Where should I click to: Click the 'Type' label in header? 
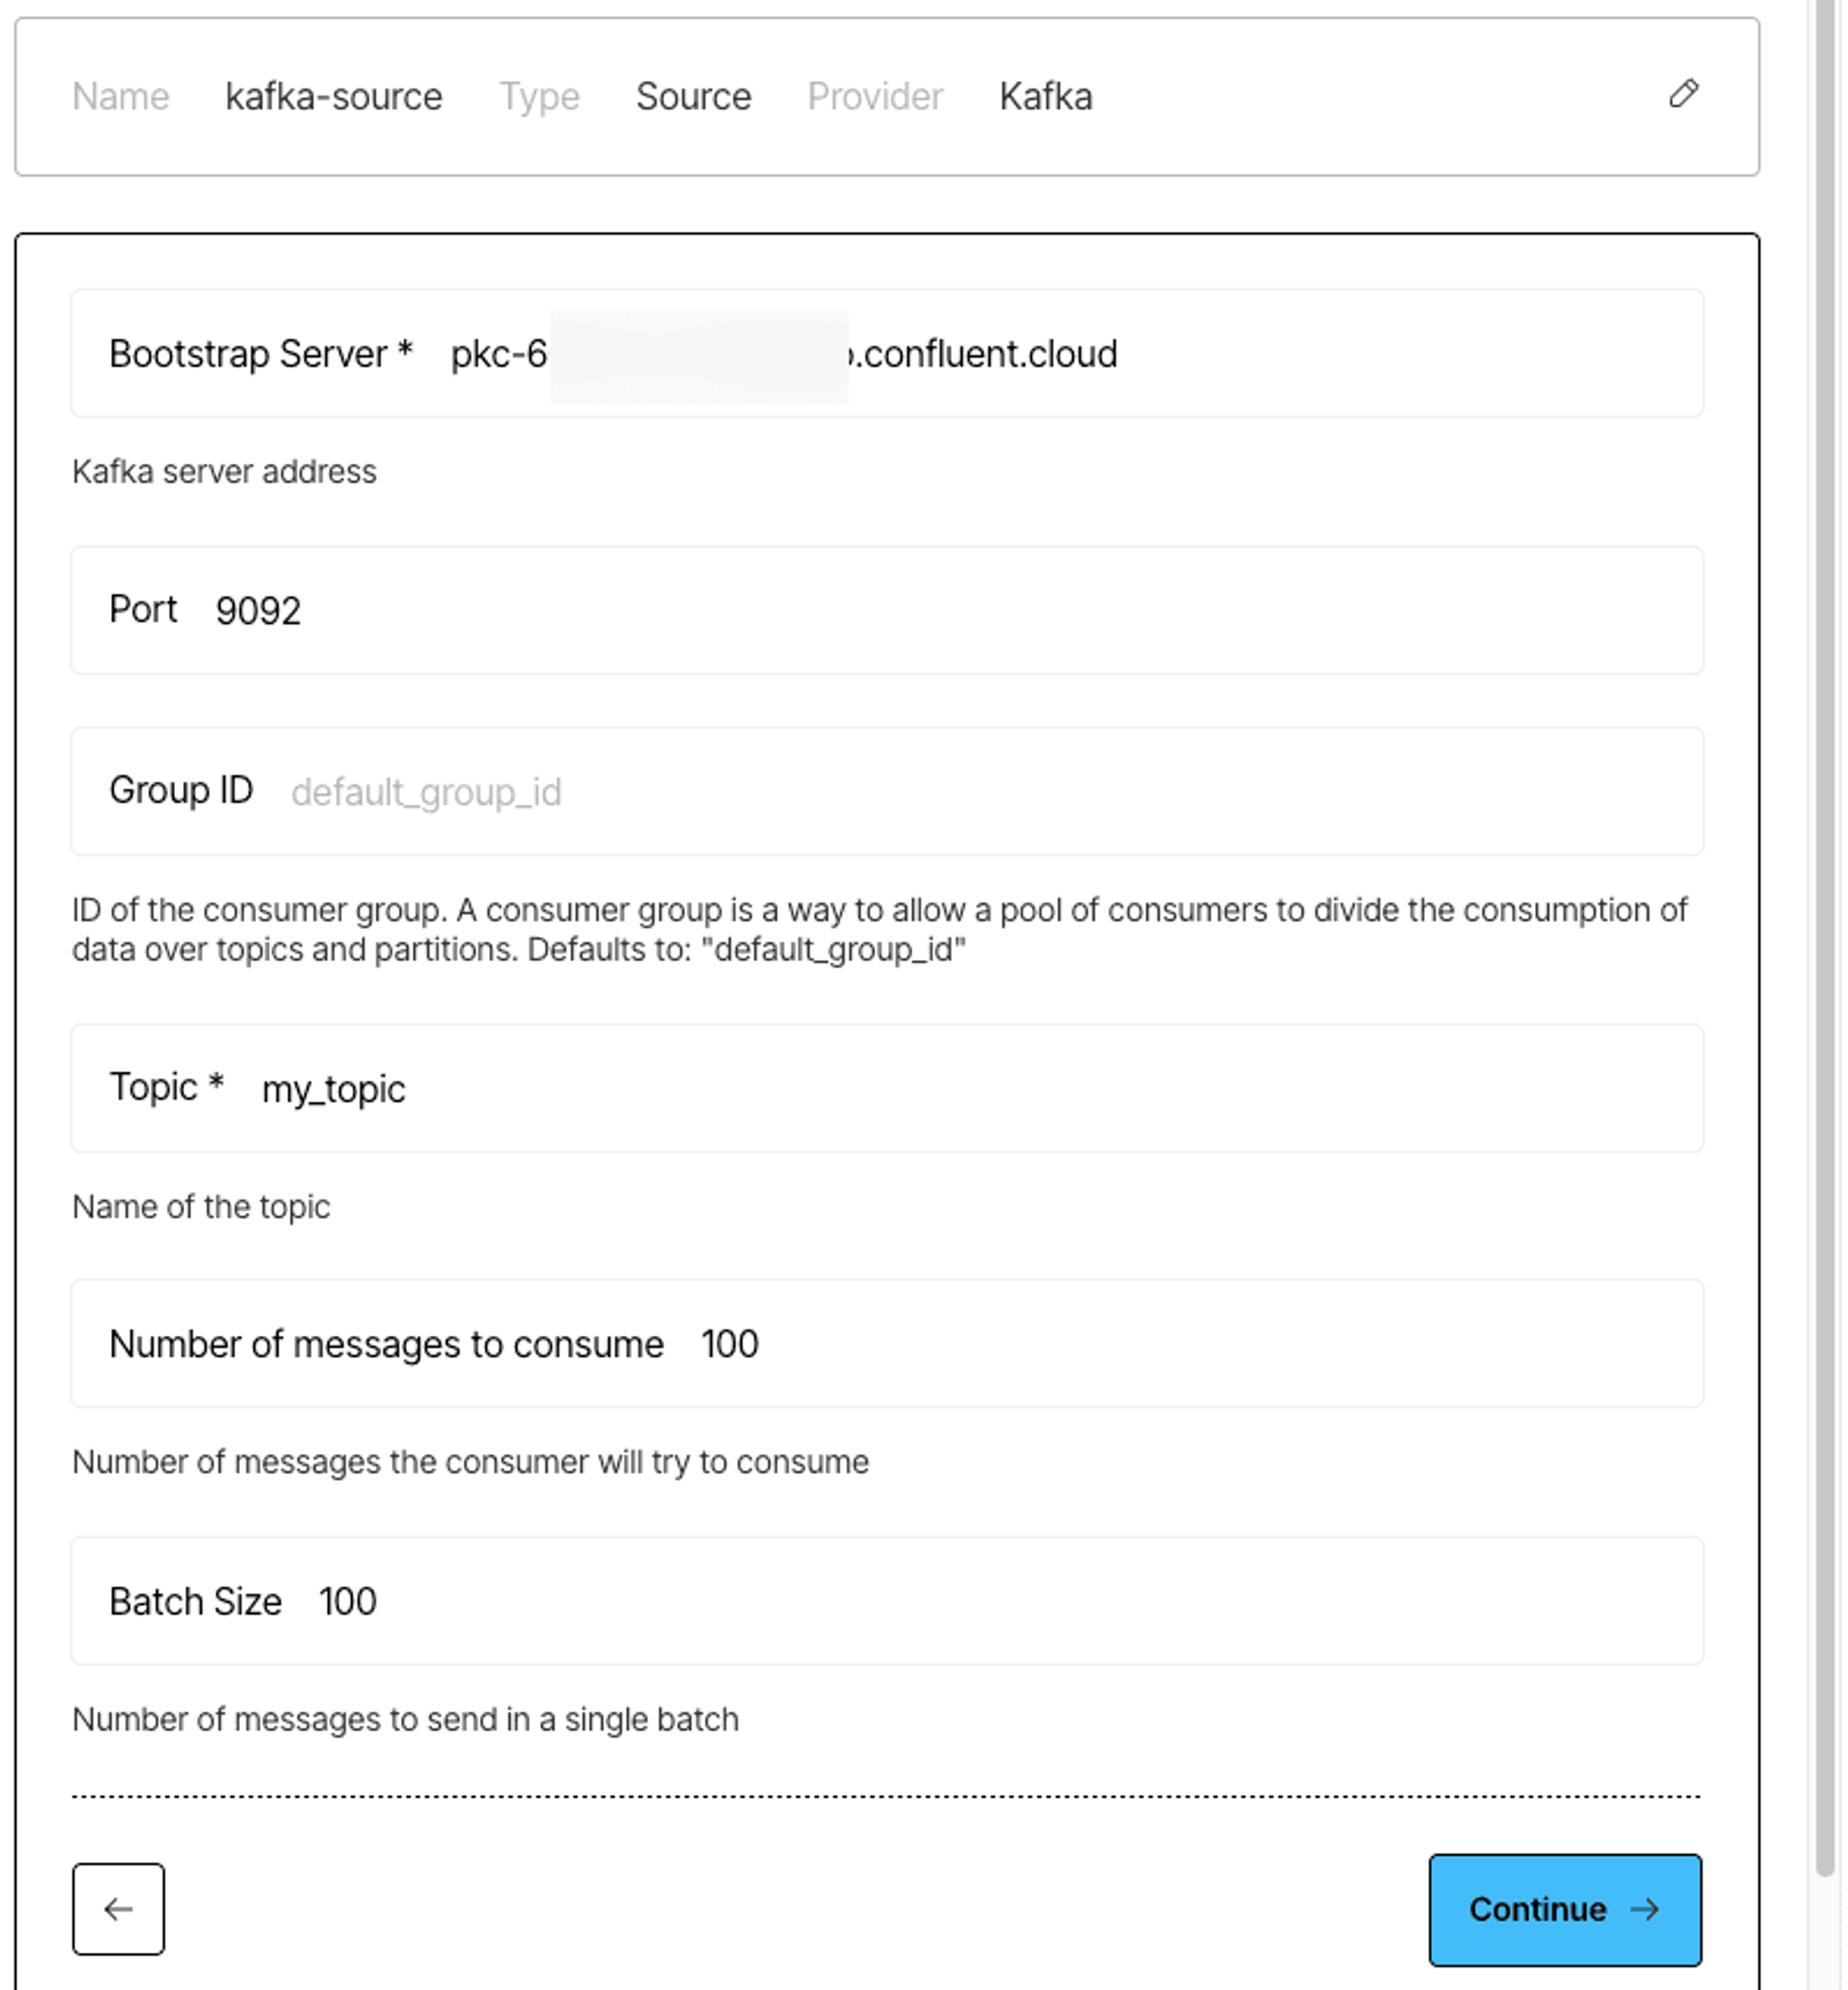540,97
